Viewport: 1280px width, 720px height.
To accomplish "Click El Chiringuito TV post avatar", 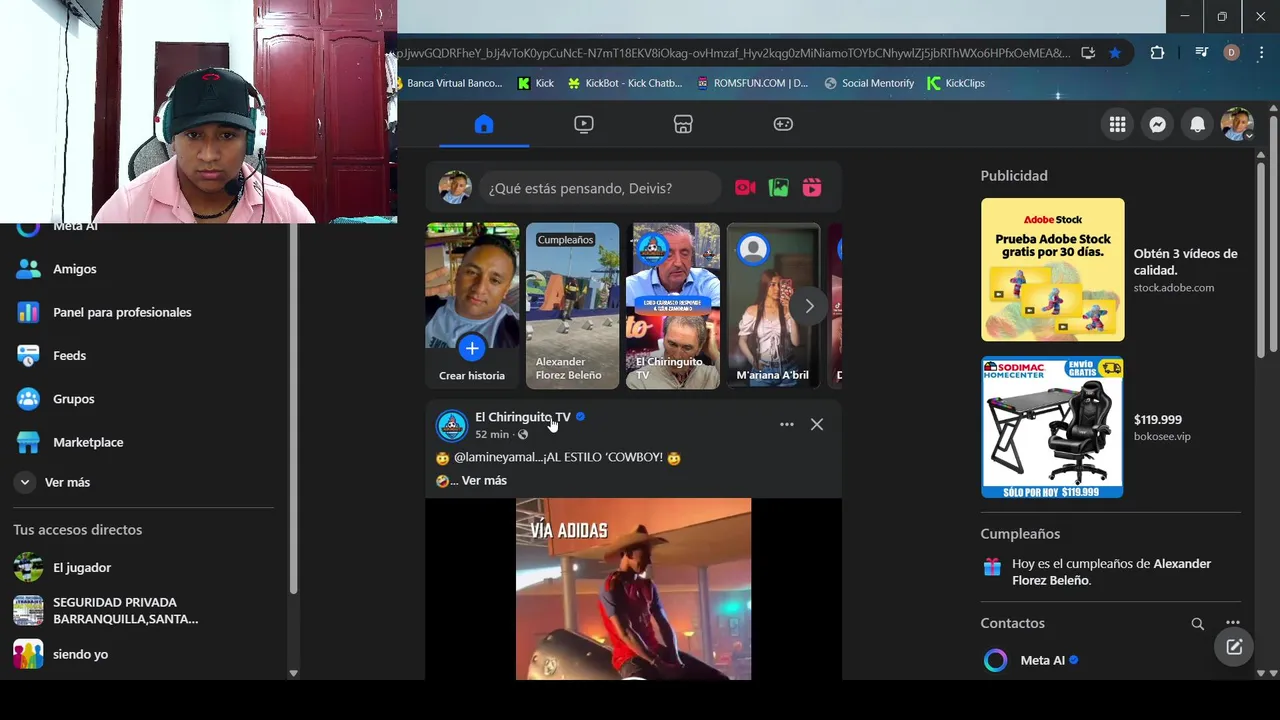I will tap(452, 425).
